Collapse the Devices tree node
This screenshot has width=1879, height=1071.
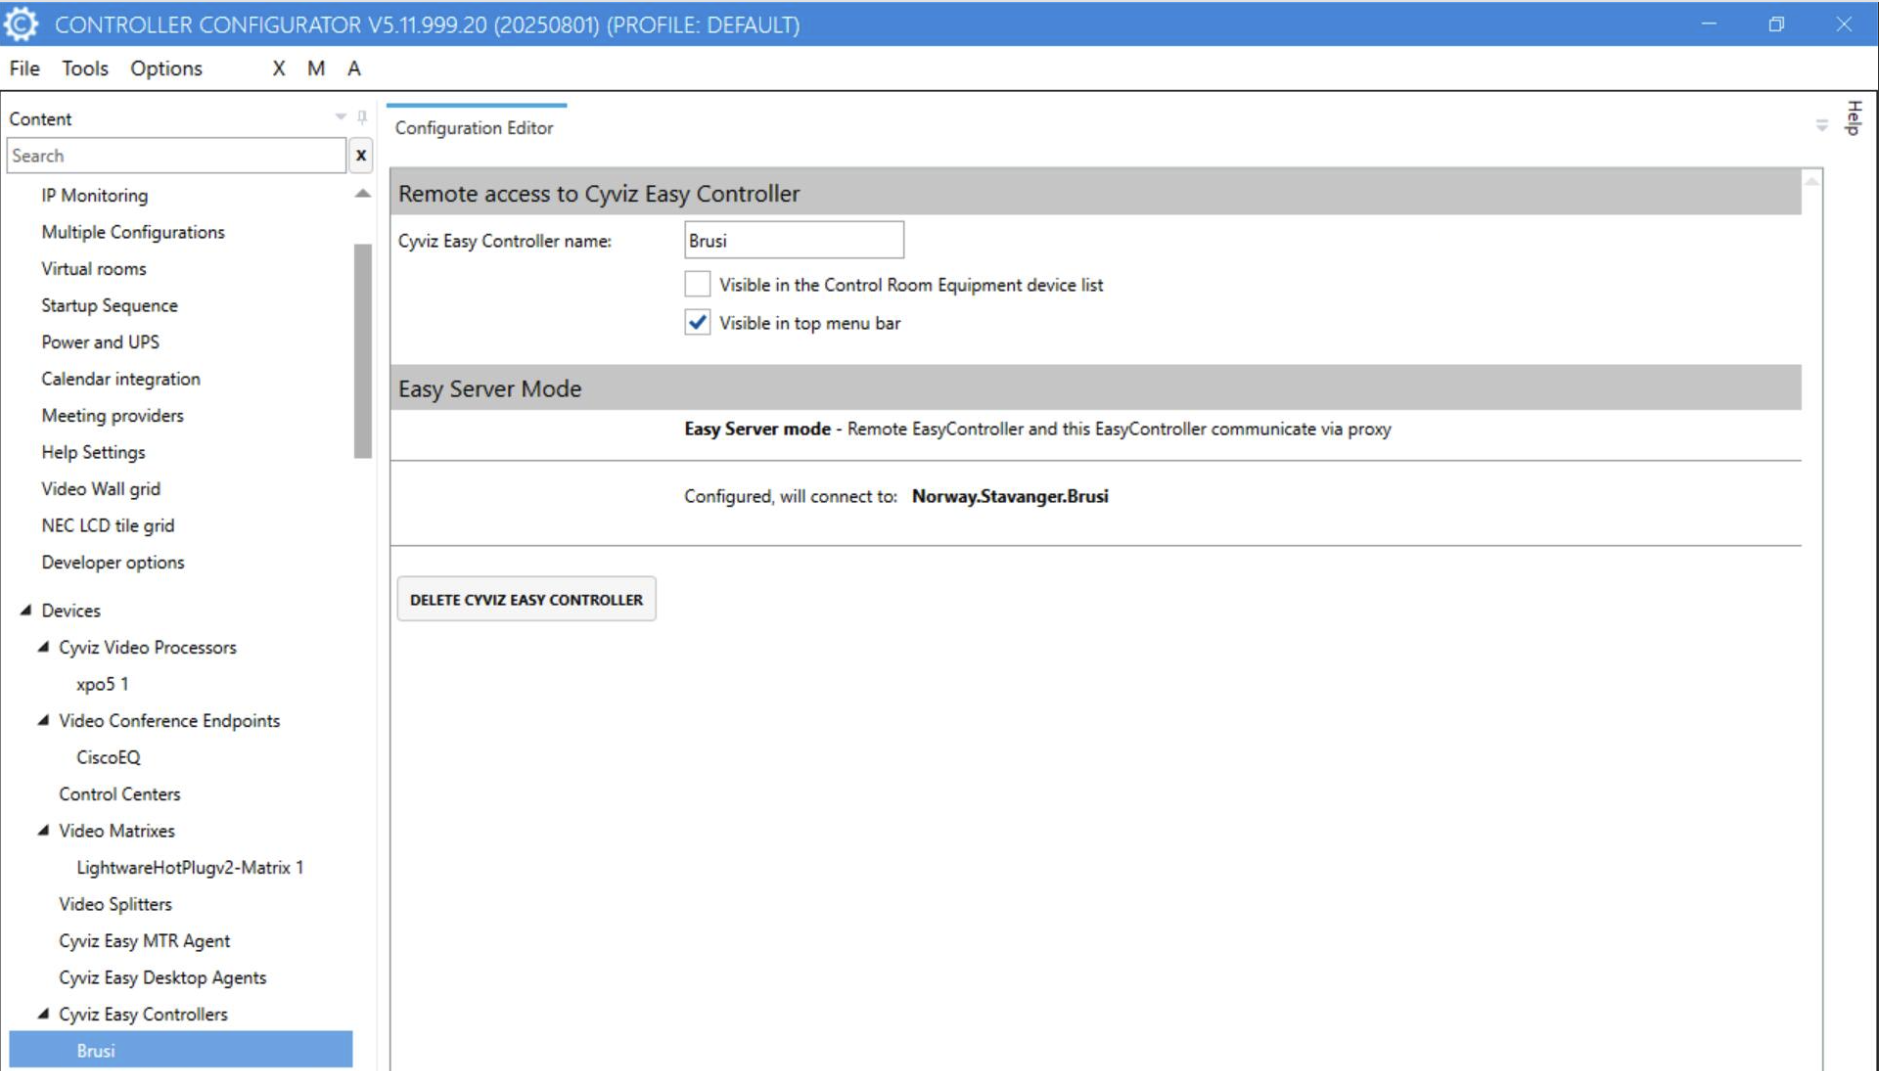[26, 610]
